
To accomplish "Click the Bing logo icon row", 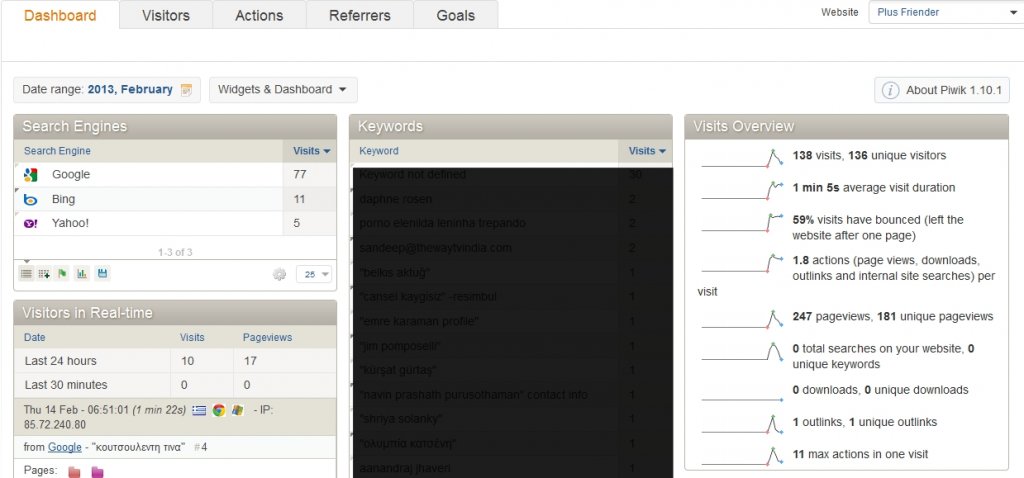I will (30, 200).
